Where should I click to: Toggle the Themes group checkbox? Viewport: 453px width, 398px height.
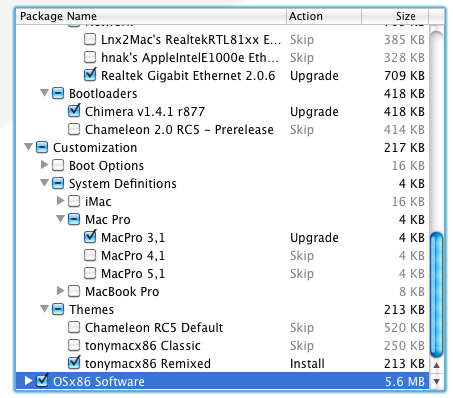58,309
